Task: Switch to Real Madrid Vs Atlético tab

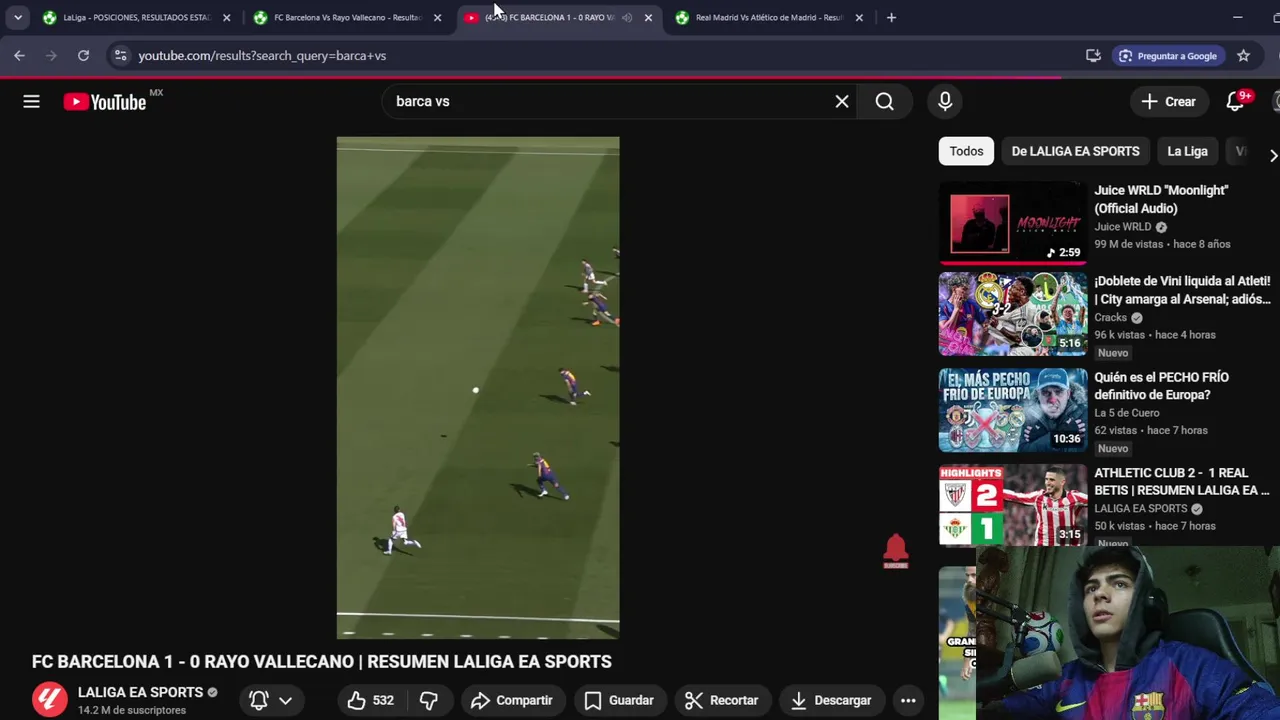Action: click(769, 17)
